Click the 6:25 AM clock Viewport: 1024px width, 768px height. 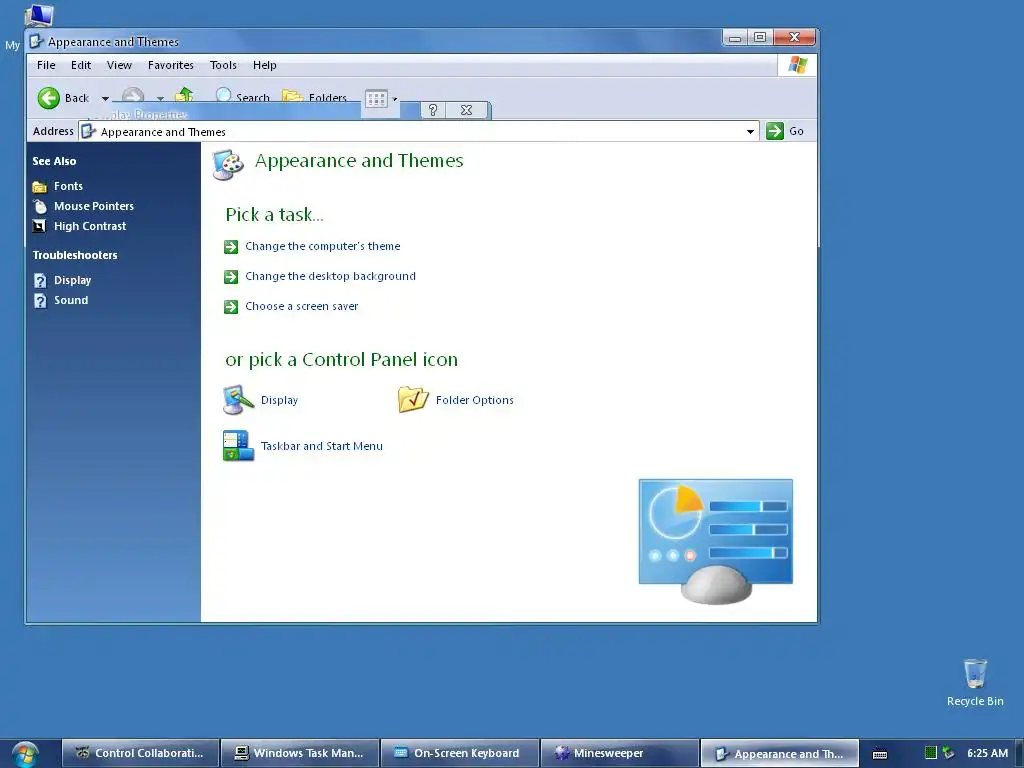coord(987,753)
